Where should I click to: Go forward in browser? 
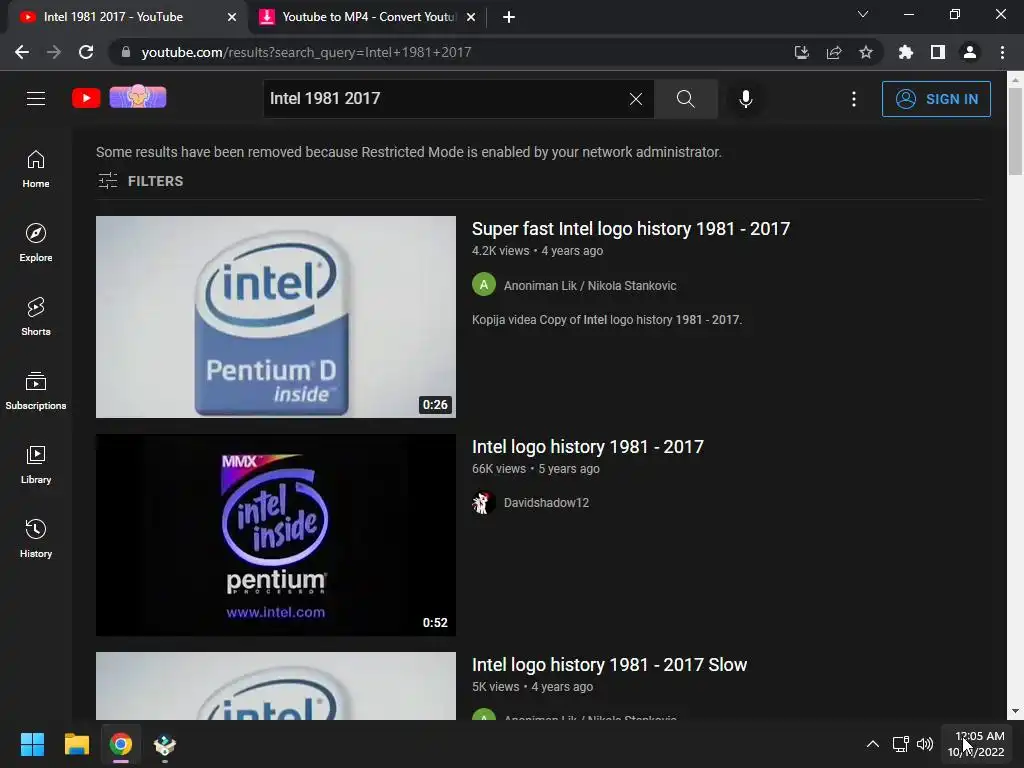click(x=54, y=52)
